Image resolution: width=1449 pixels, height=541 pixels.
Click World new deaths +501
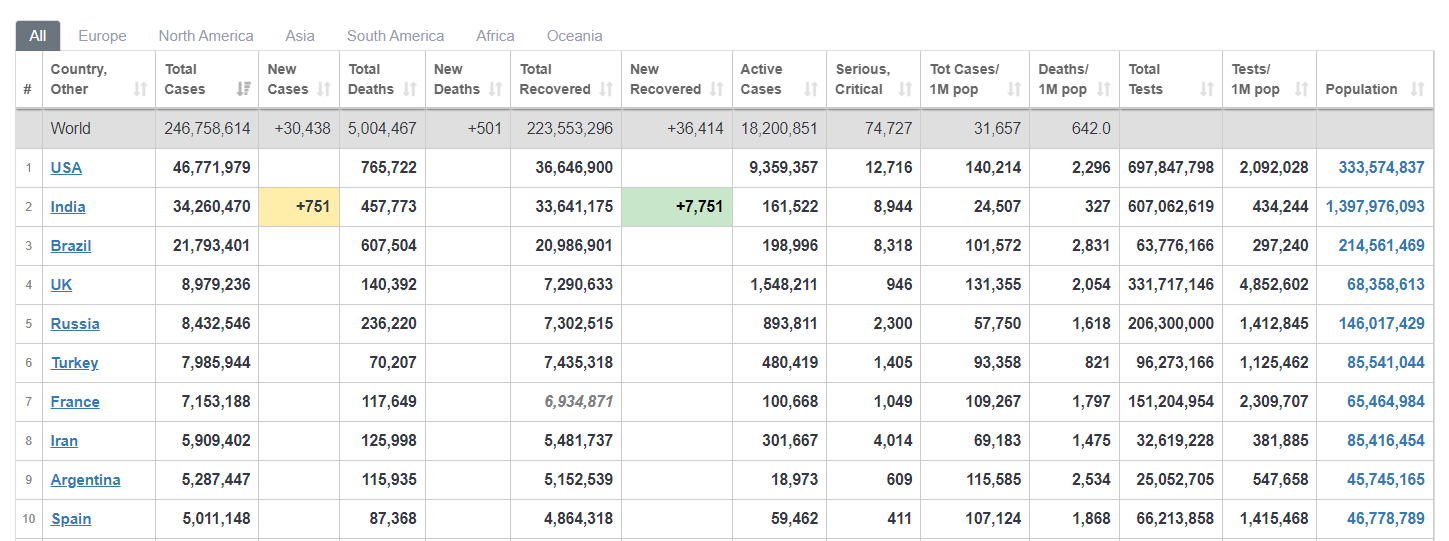click(x=484, y=129)
